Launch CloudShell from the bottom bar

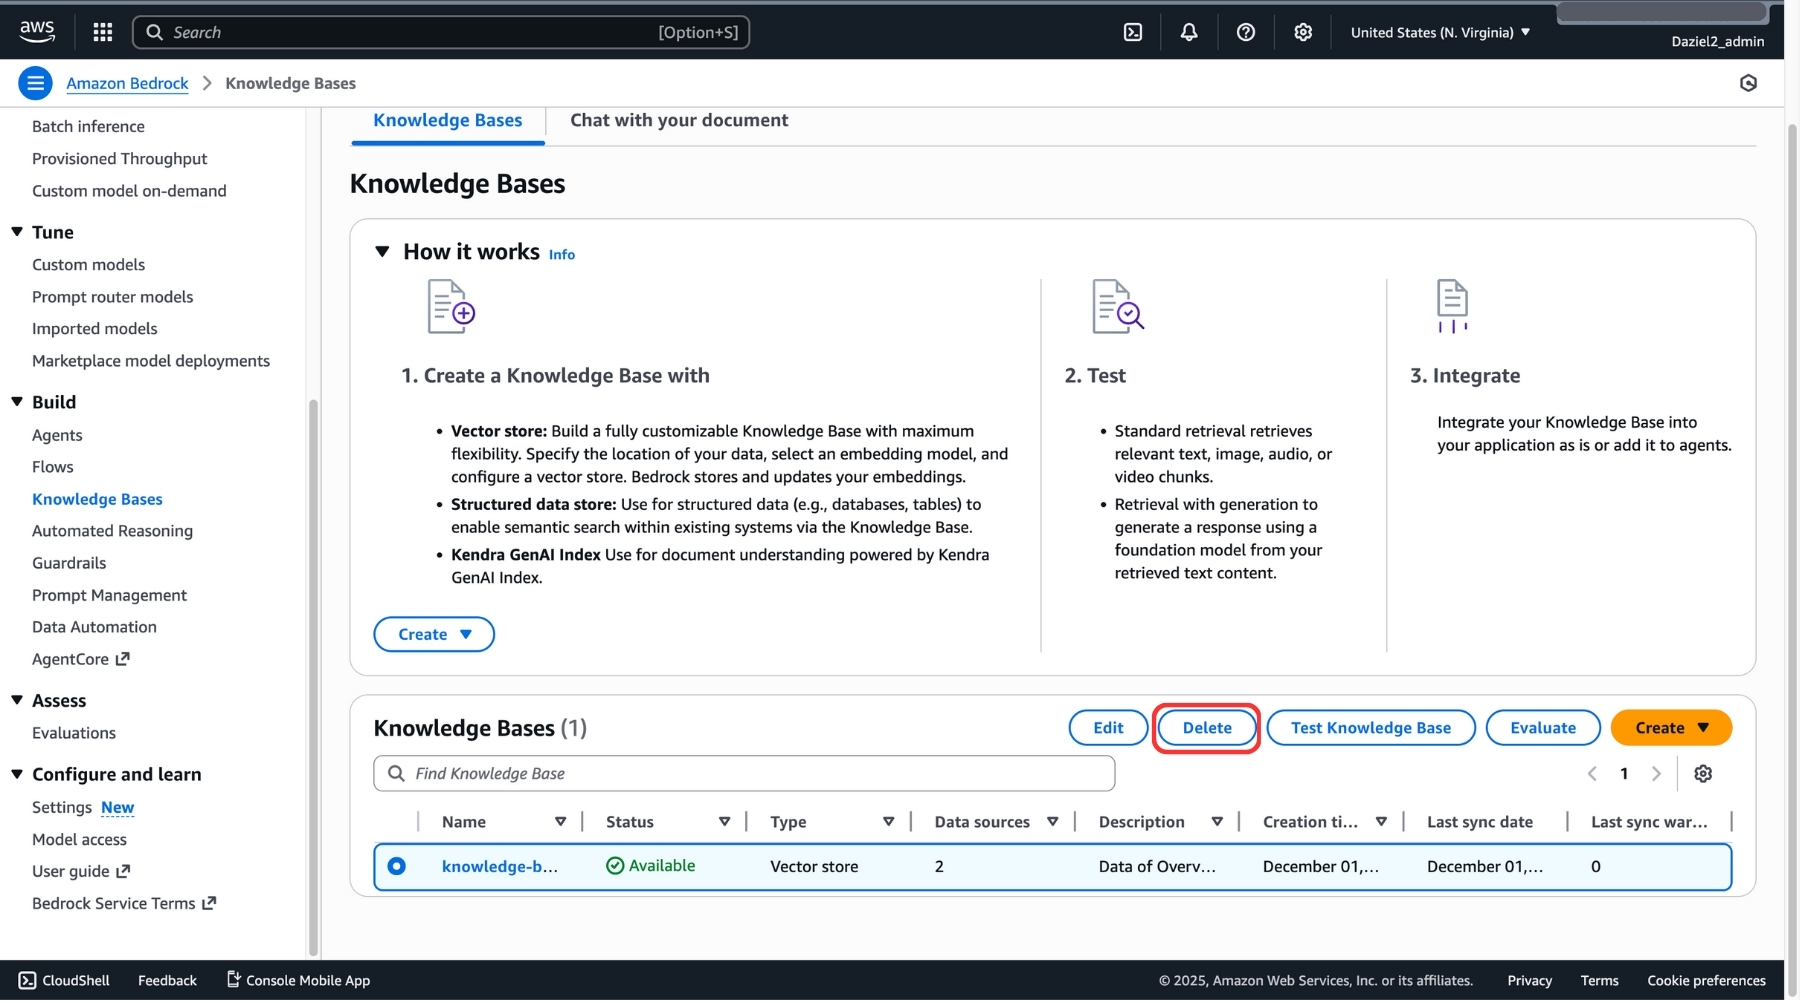point(63,979)
